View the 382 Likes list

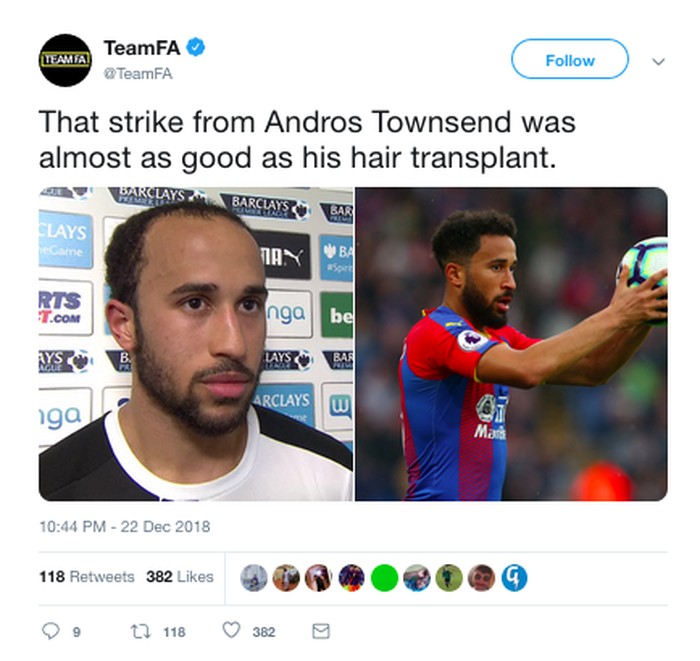pos(180,577)
